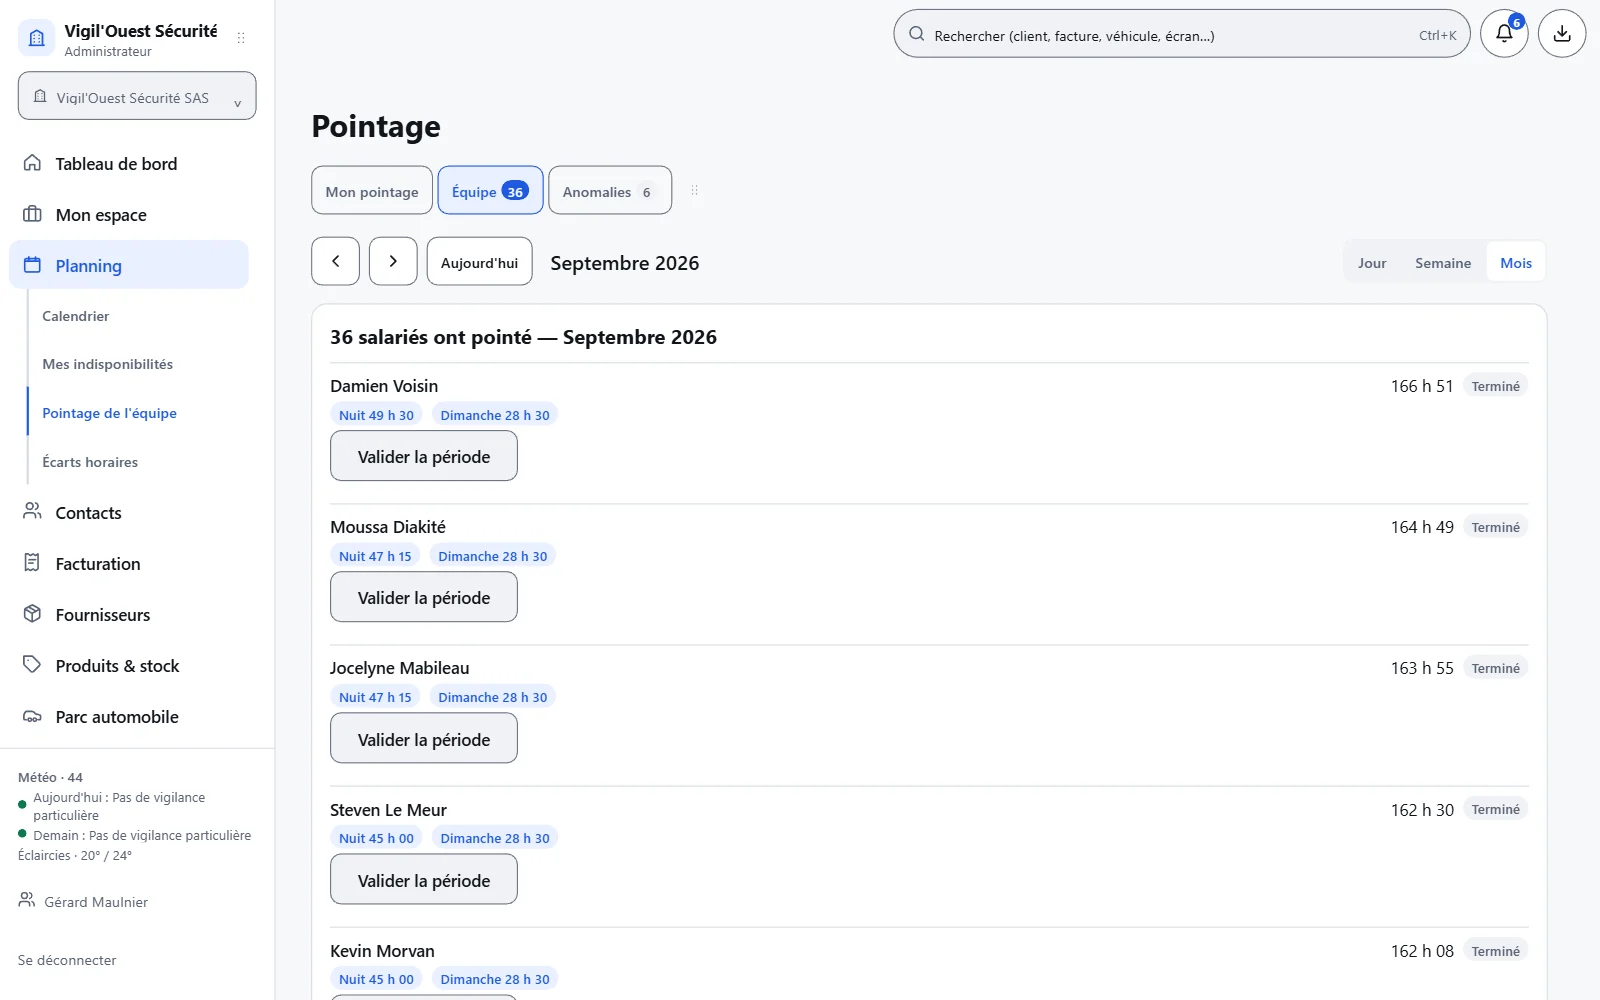Go to previous month with left chevron
The height and width of the screenshot is (1000, 1600).
[336, 261]
